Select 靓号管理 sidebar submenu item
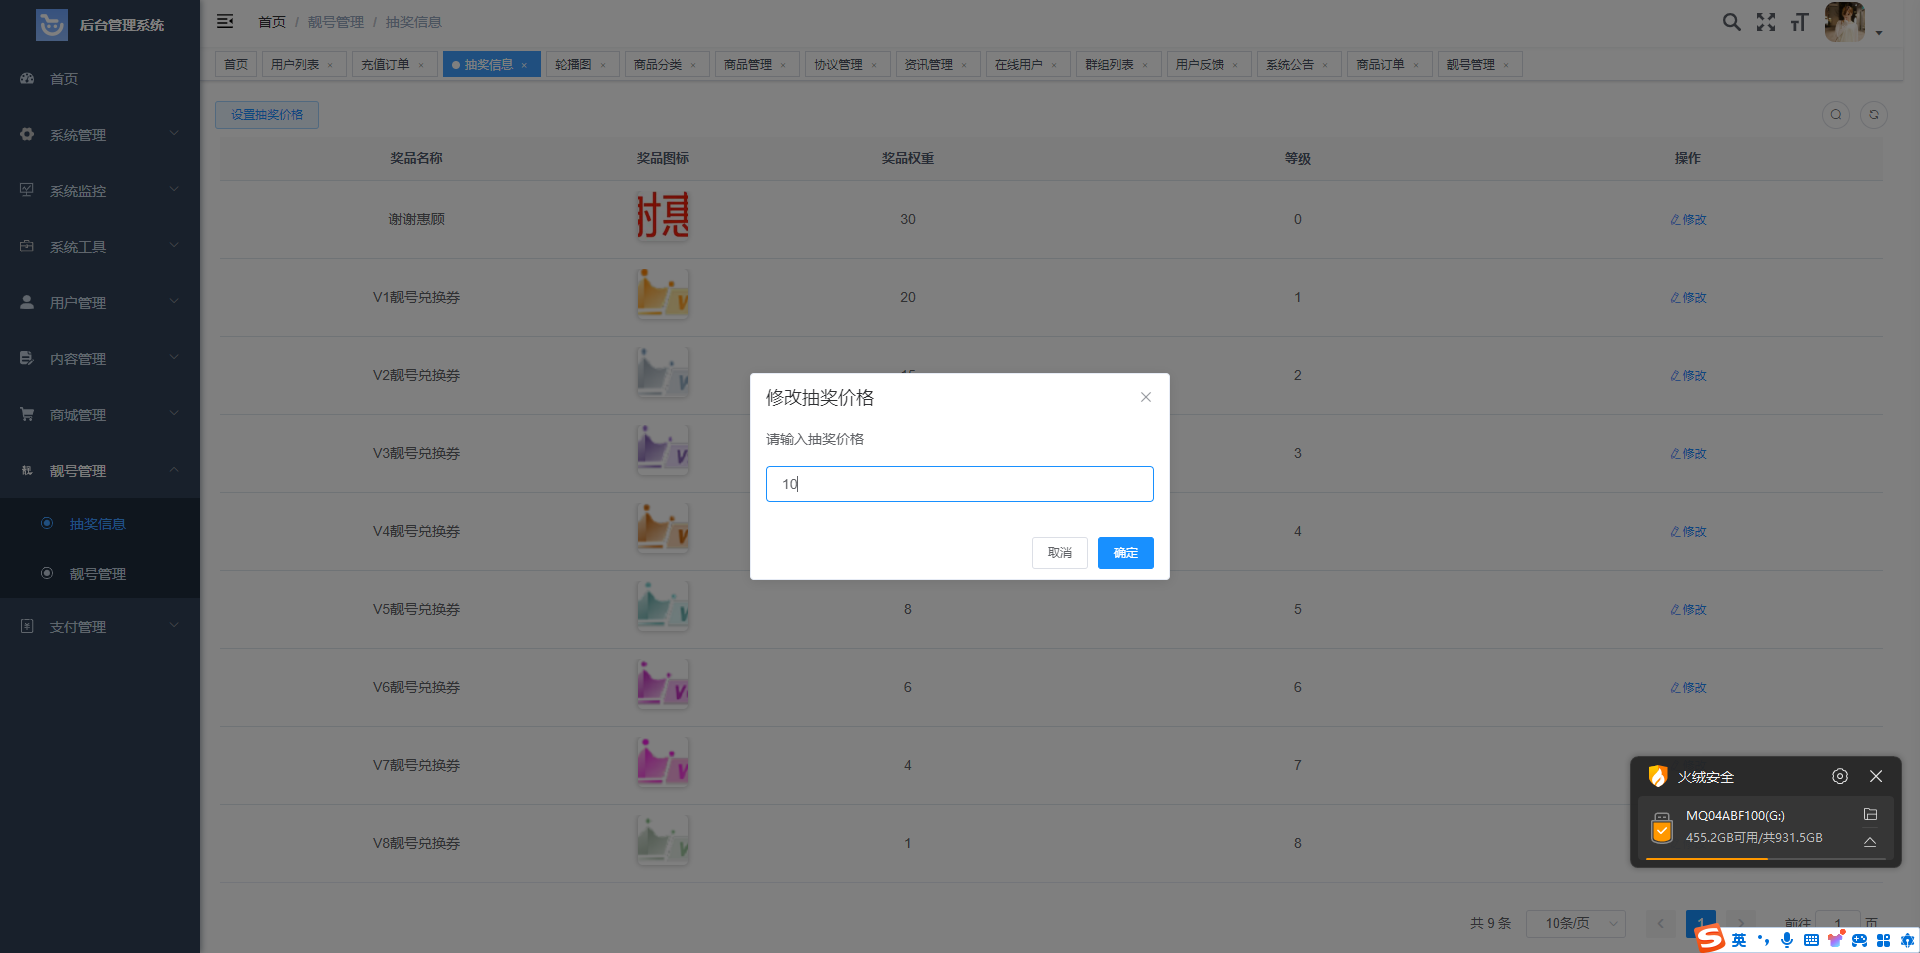 [97, 574]
